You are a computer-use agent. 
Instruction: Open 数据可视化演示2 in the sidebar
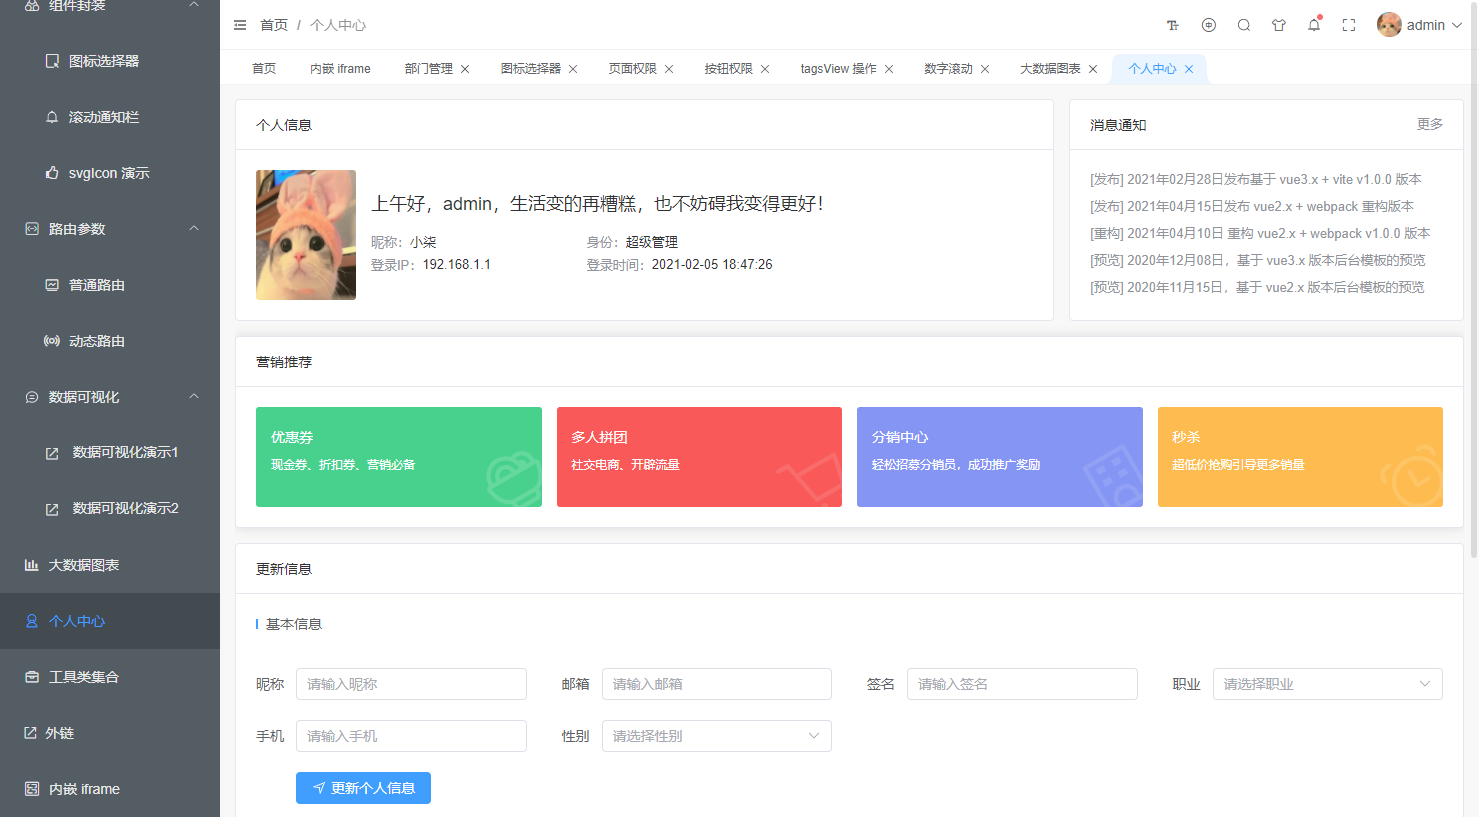(110, 509)
